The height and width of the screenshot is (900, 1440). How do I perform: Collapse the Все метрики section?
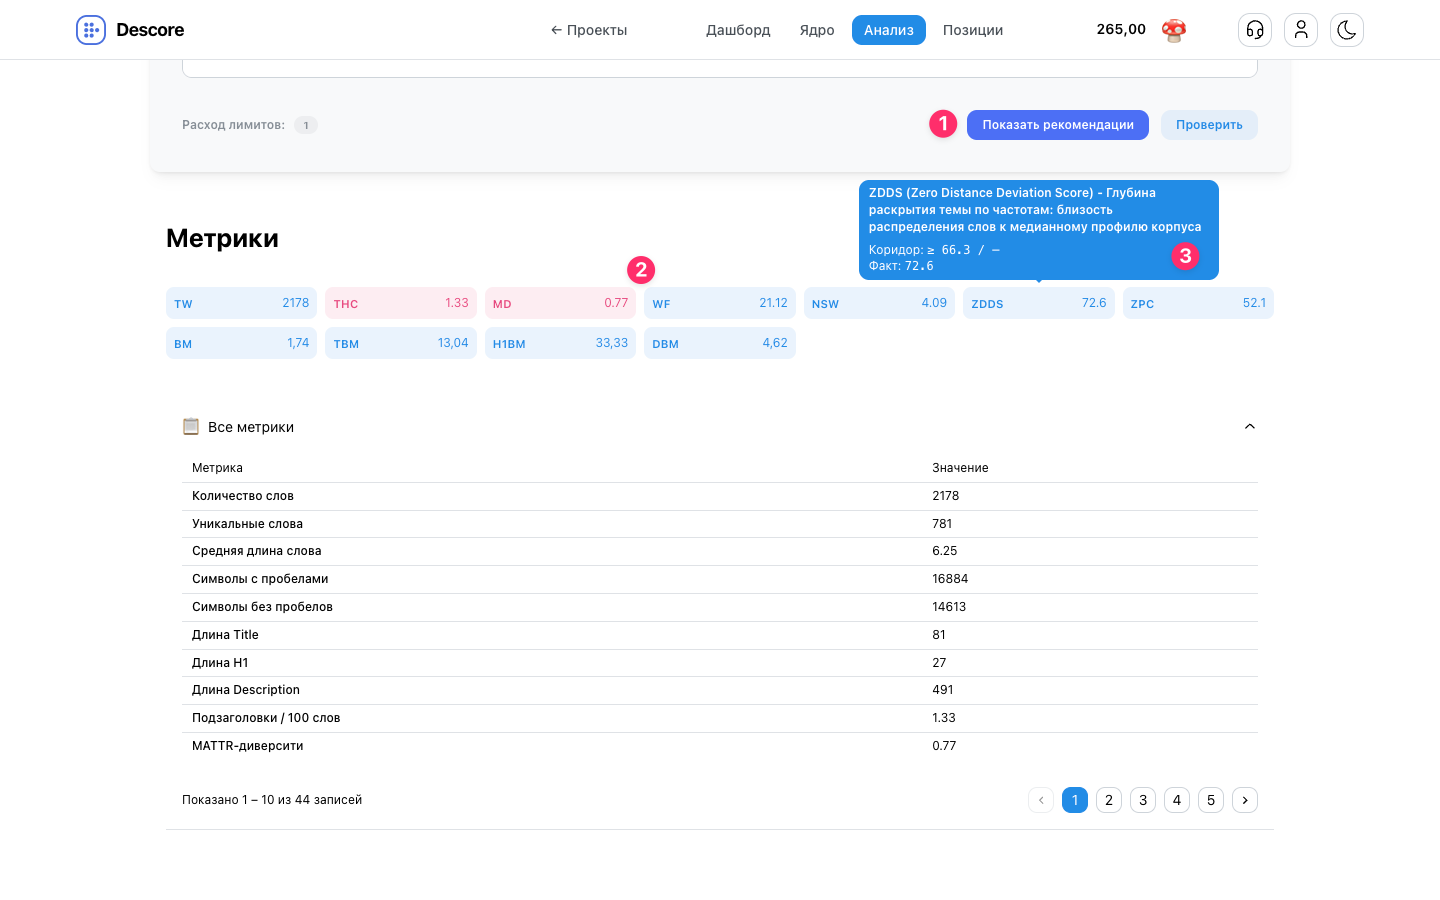click(1249, 427)
